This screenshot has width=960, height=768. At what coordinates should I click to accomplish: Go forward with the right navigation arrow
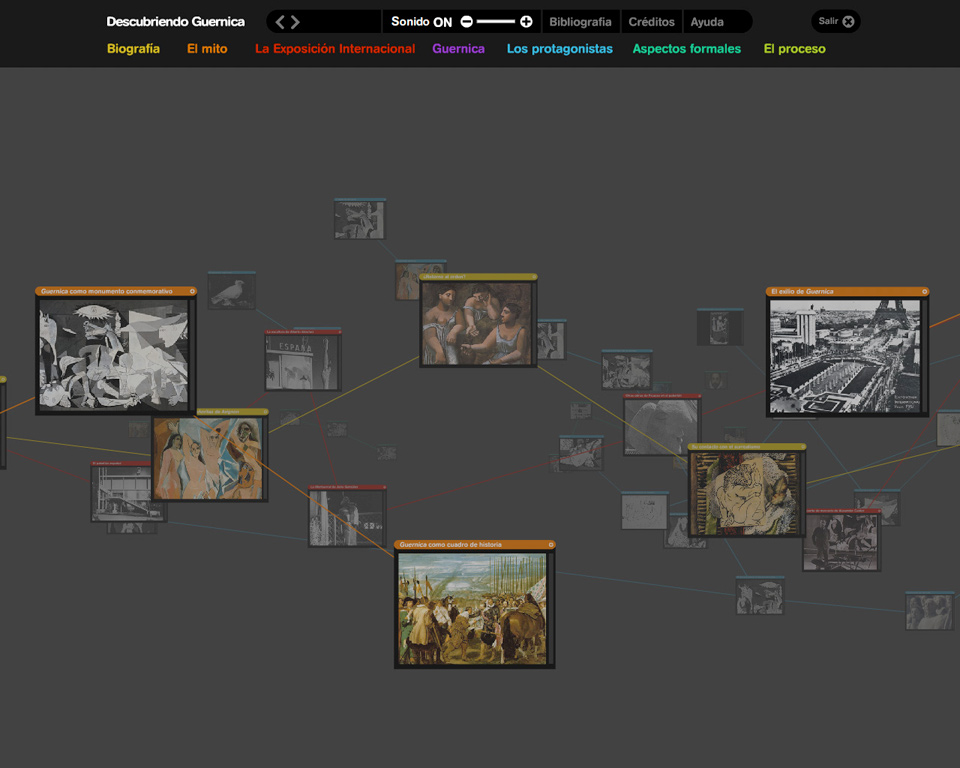pos(295,22)
